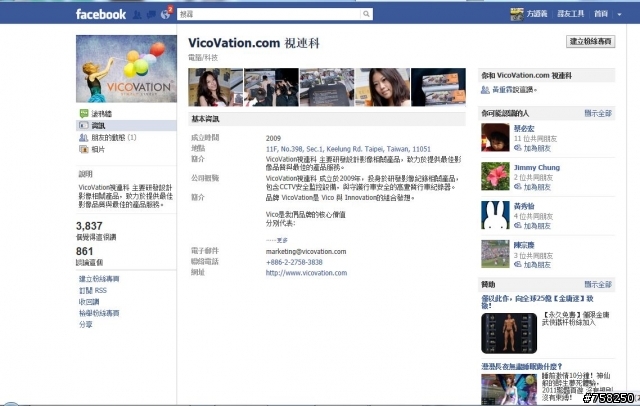Click the VICOVATION page profile picture

[x=126, y=69]
